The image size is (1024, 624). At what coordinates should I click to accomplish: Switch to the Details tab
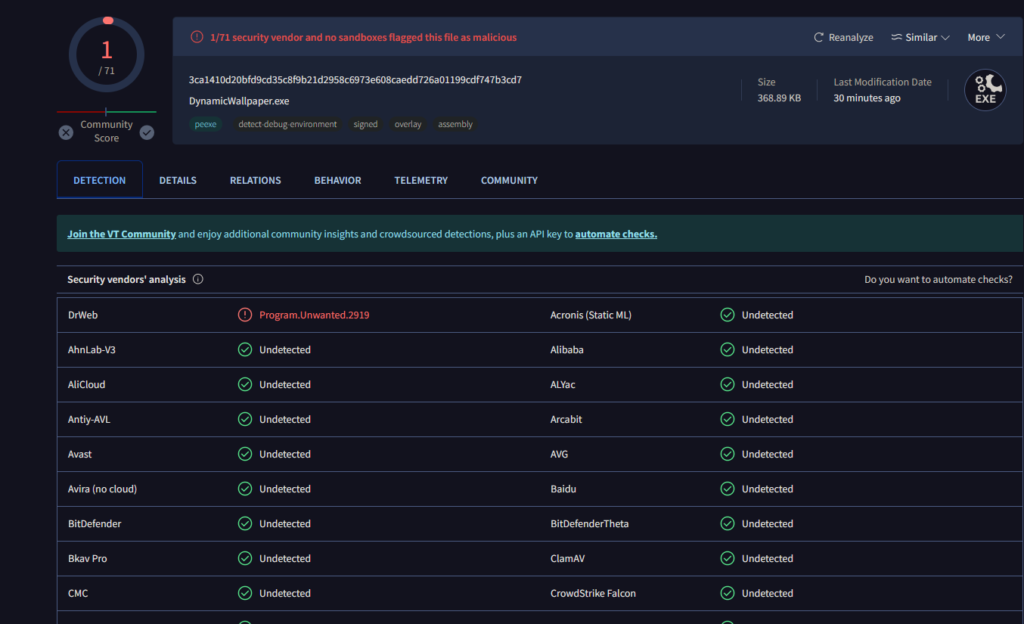pos(178,180)
